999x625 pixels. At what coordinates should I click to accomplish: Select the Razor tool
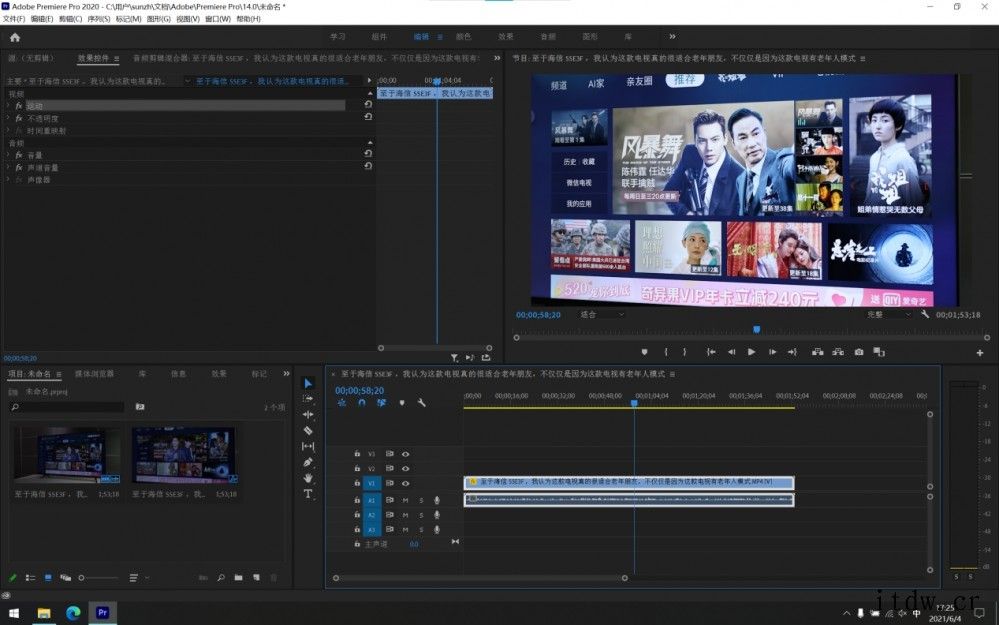pos(308,431)
